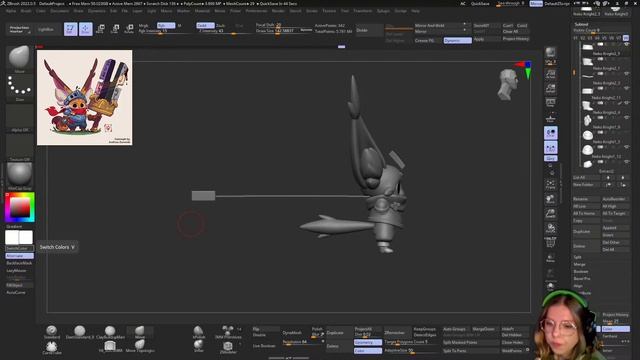Open the Alpha menu
Screen dimensions: 640x360
click(11, 11)
